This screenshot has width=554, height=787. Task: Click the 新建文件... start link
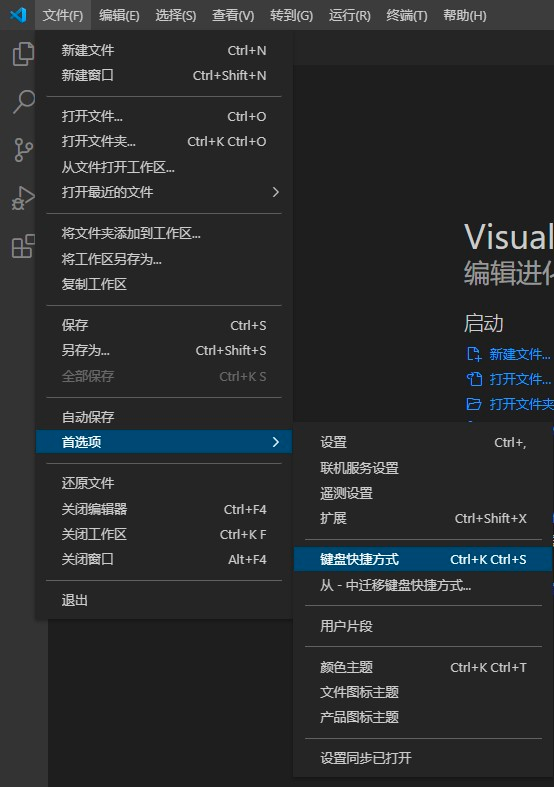click(x=520, y=354)
